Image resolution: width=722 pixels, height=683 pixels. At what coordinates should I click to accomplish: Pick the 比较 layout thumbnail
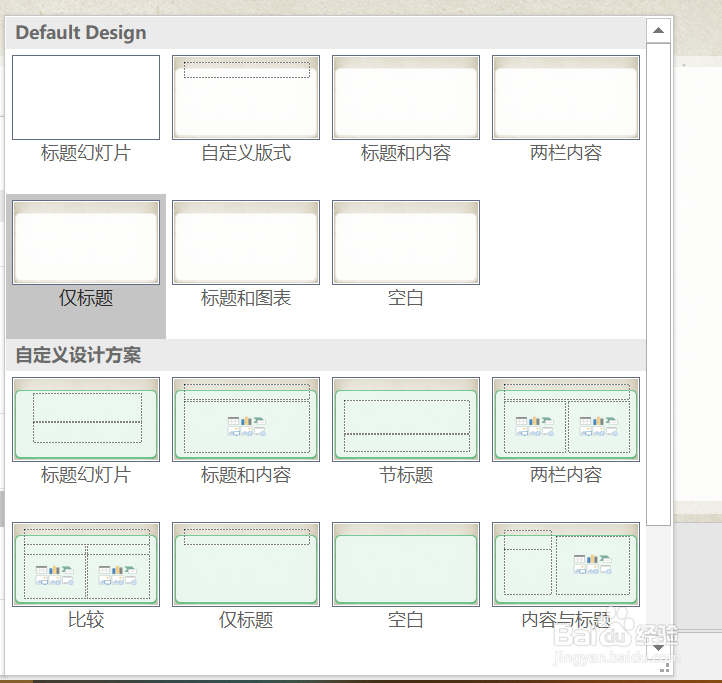[x=86, y=564]
